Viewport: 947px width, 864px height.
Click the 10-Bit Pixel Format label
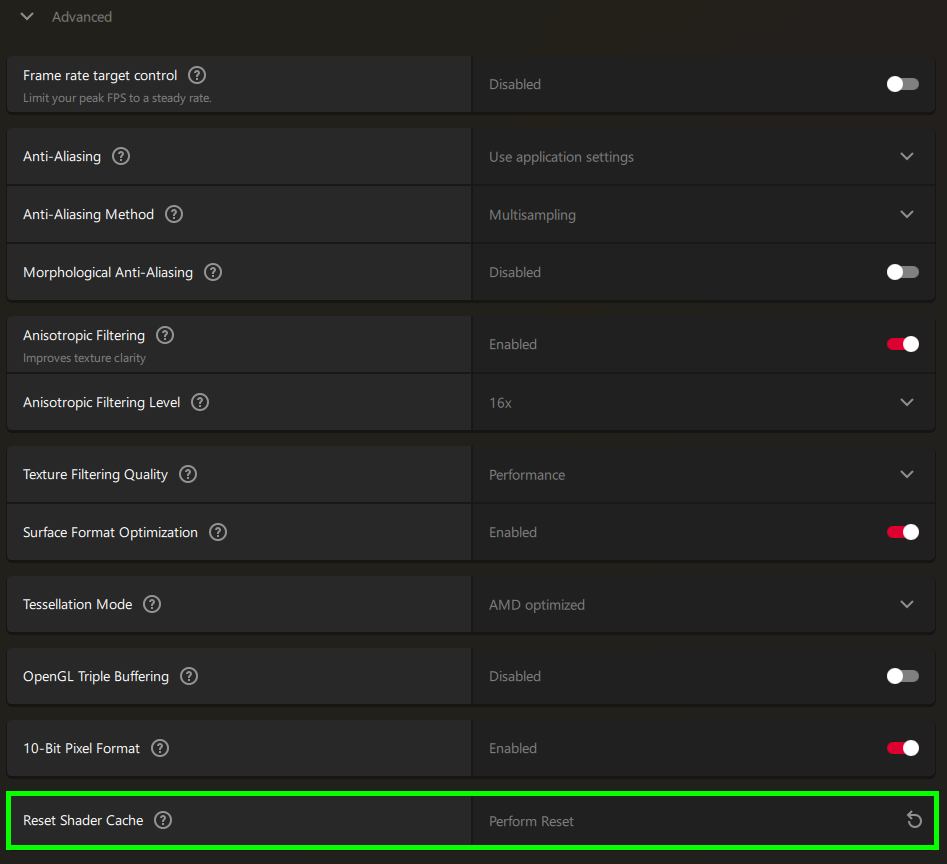click(x=81, y=749)
